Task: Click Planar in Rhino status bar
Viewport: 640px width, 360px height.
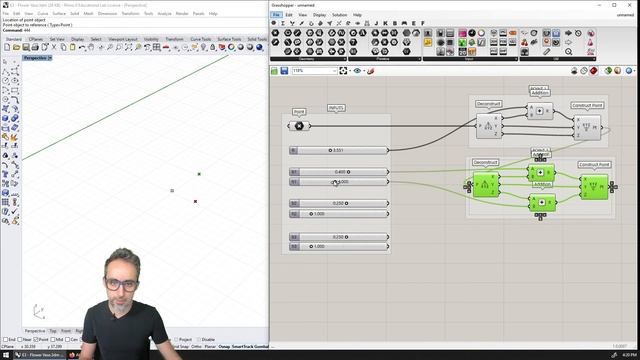Action: [210, 347]
